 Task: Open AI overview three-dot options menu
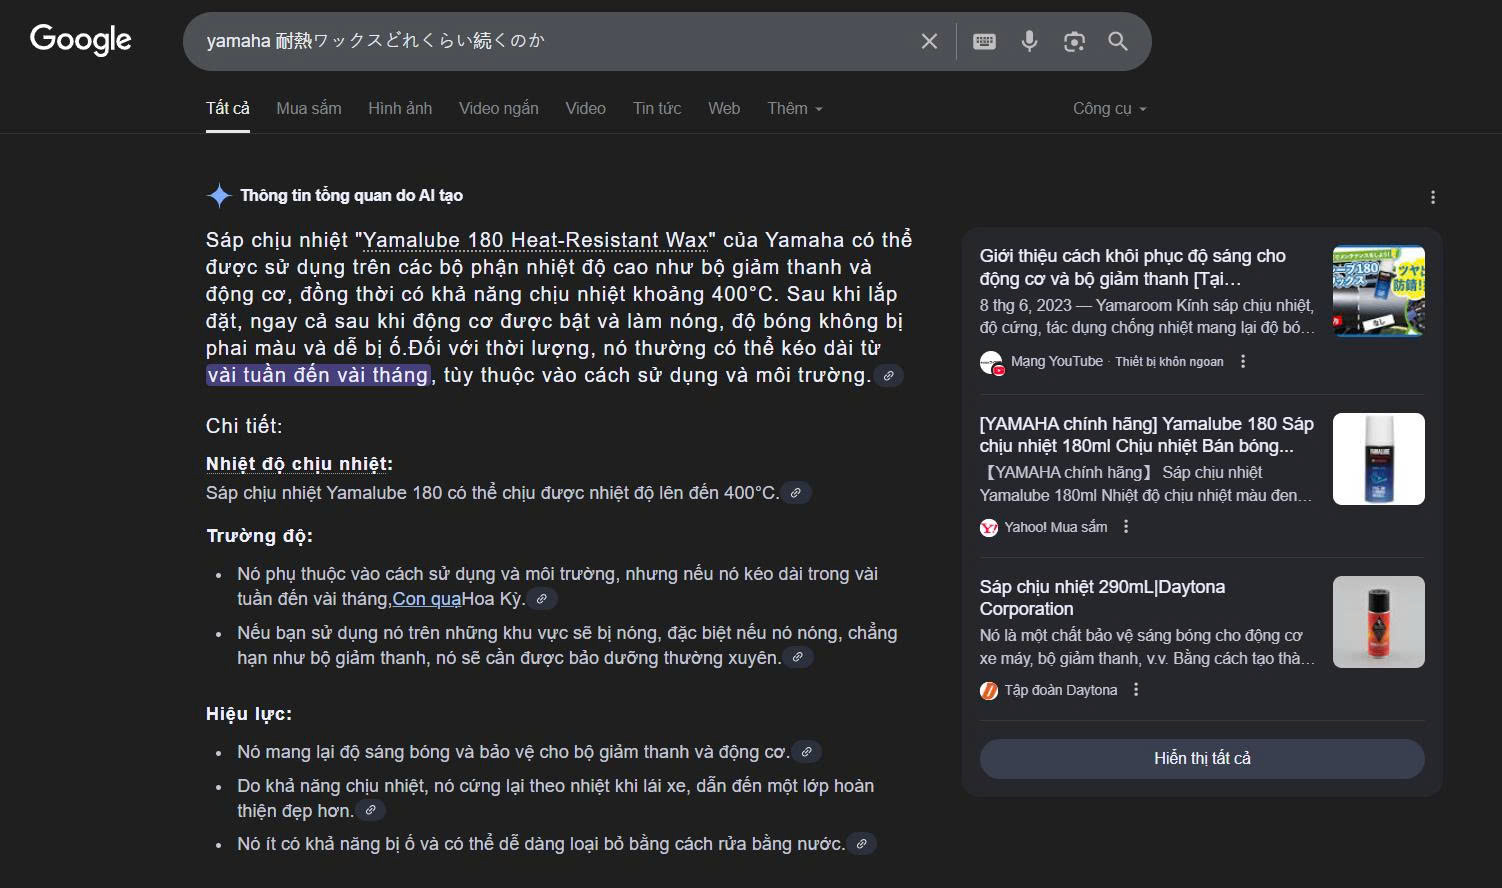1432,197
